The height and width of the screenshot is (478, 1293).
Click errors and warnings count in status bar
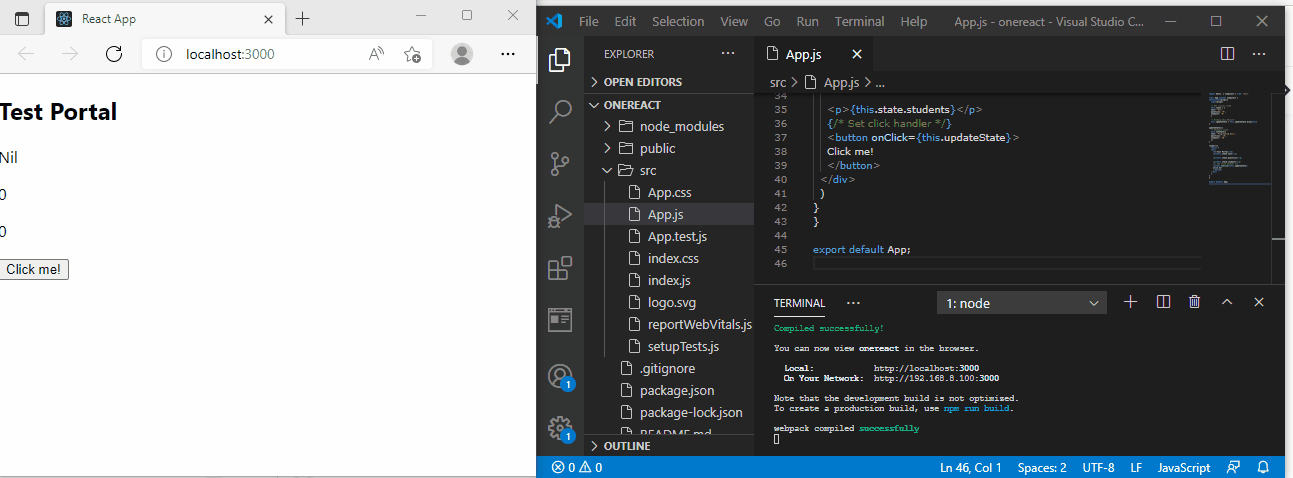[x=577, y=467]
